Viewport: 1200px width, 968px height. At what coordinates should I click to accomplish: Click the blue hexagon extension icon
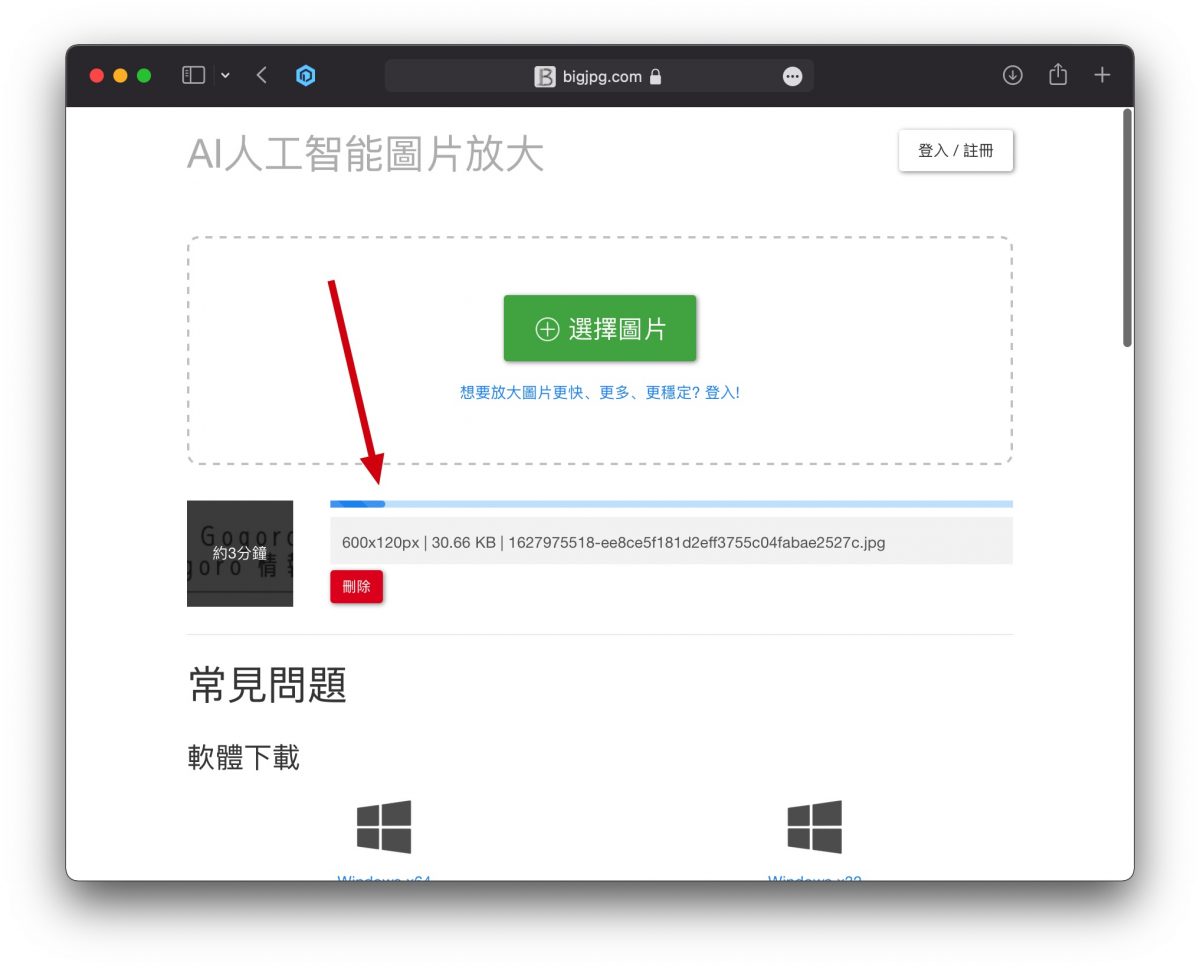pyautogui.click(x=306, y=75)
